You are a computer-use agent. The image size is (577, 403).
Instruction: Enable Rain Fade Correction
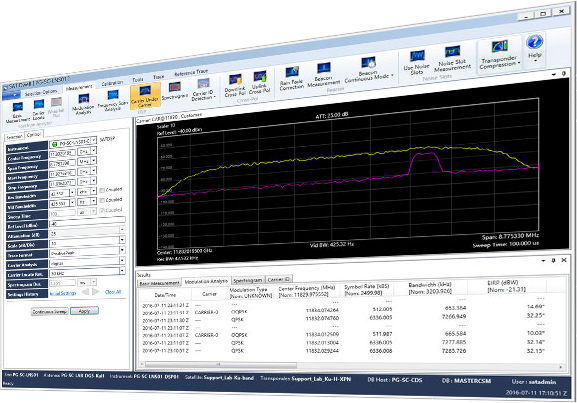coord(292,78)
